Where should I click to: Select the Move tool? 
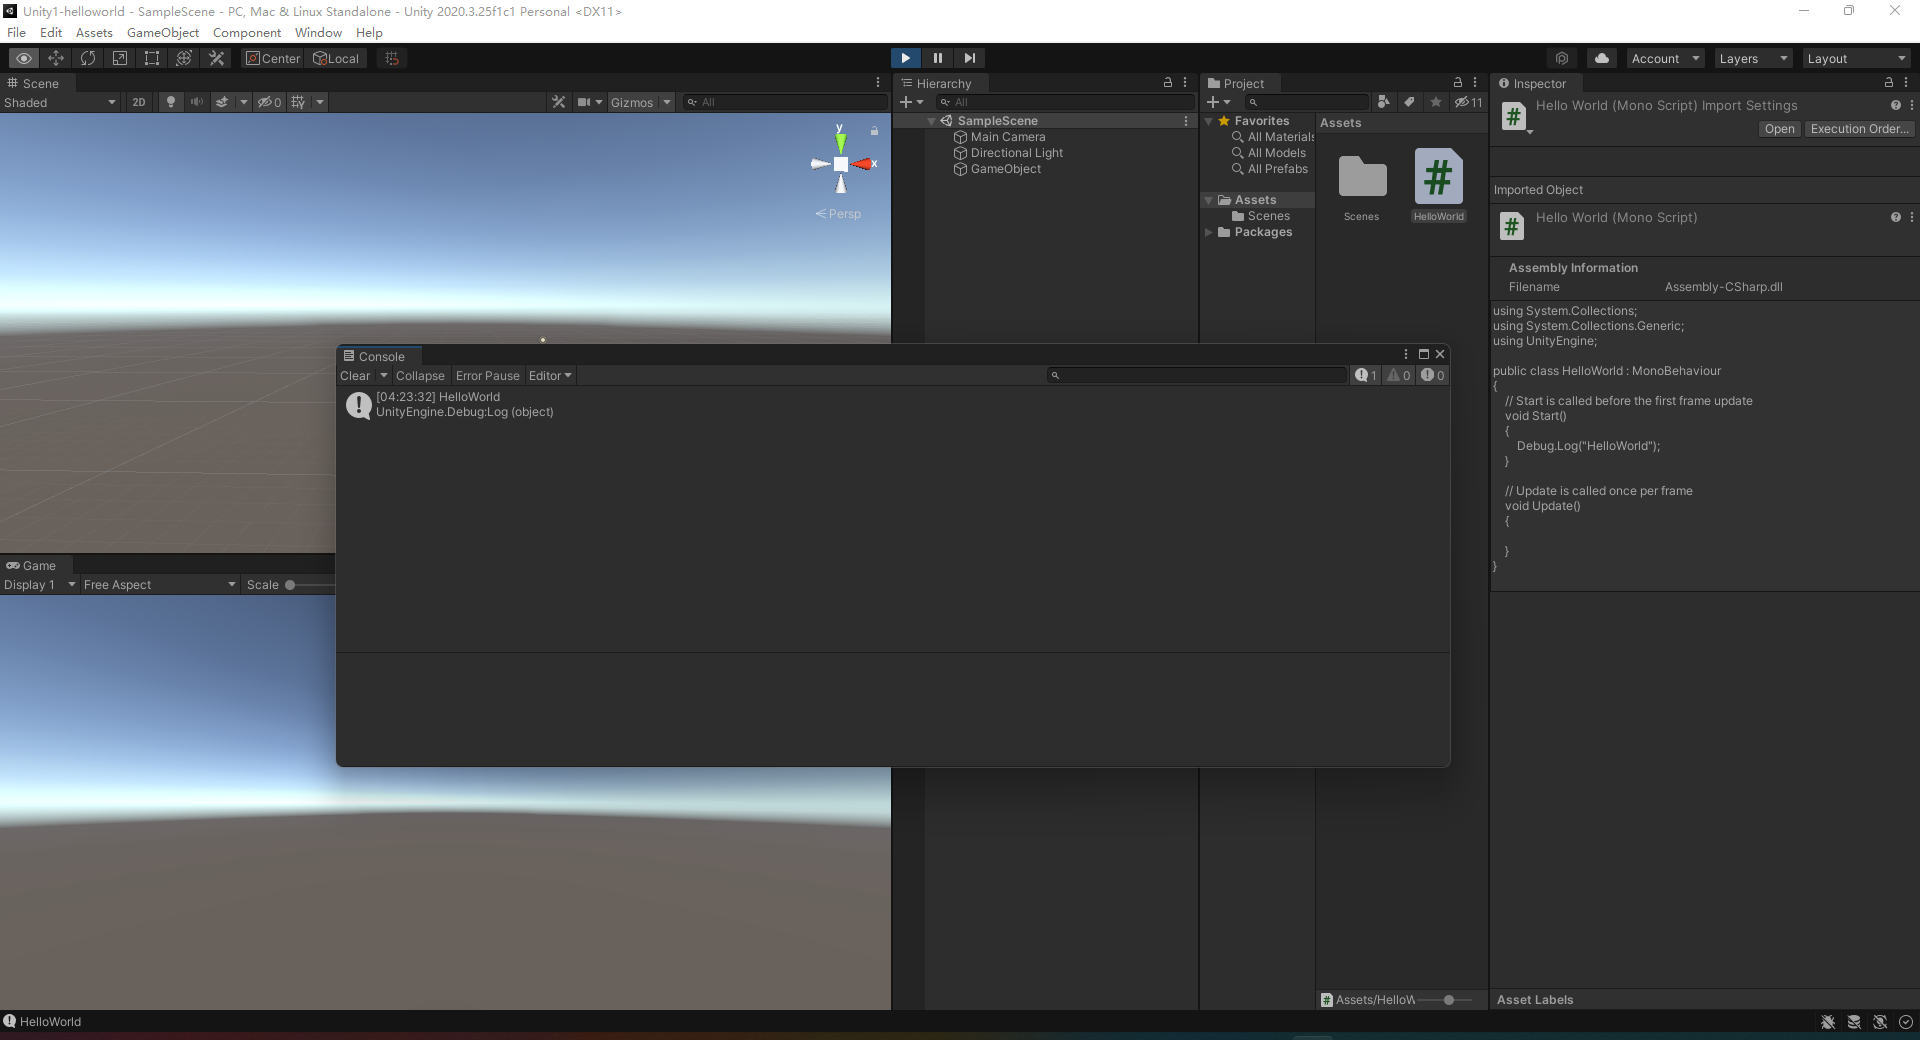56,58
